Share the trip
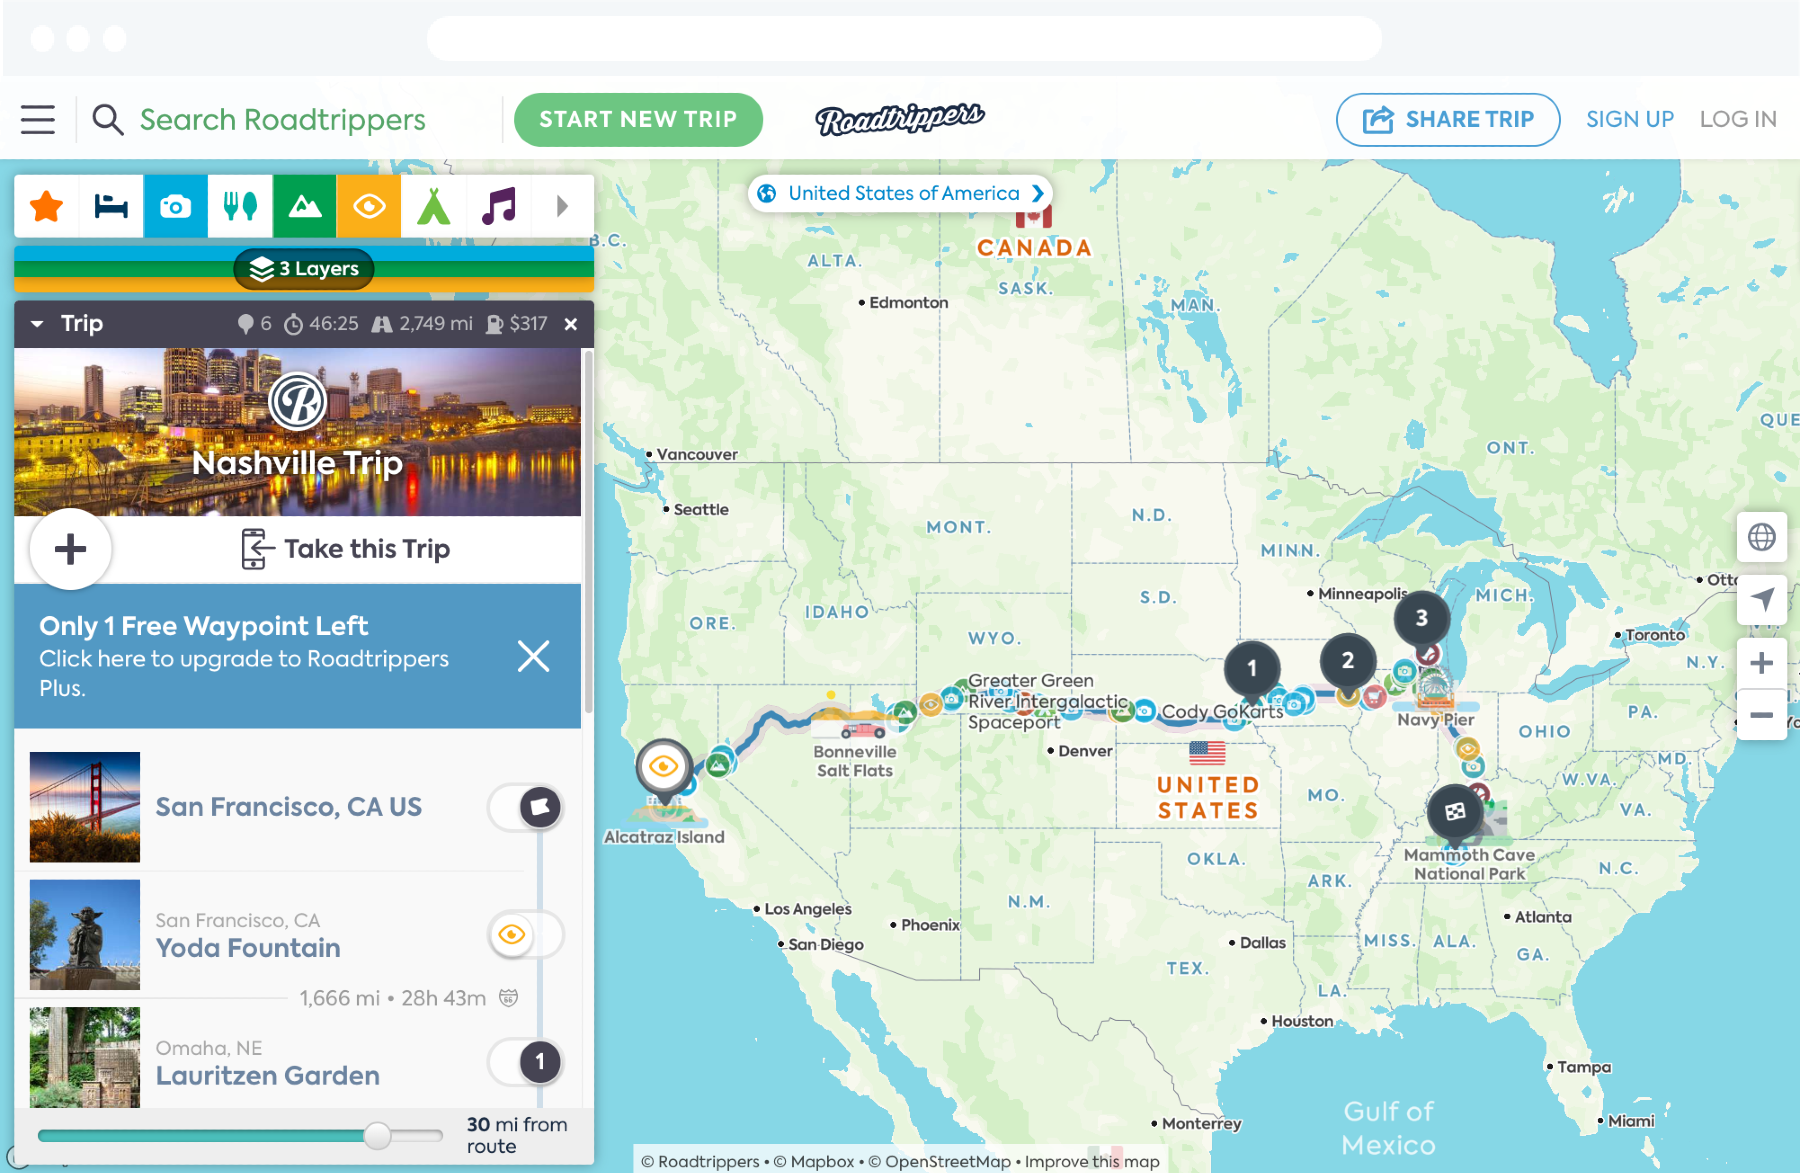The image size is (1800, 1173). 1448,119
